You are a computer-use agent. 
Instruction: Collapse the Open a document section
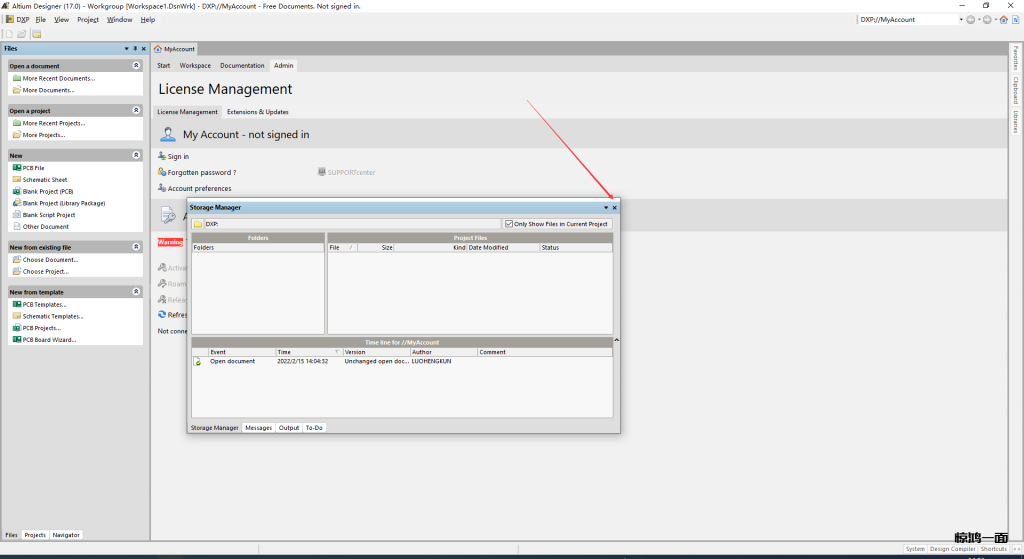pyautogui.click(x=136, y=66)
